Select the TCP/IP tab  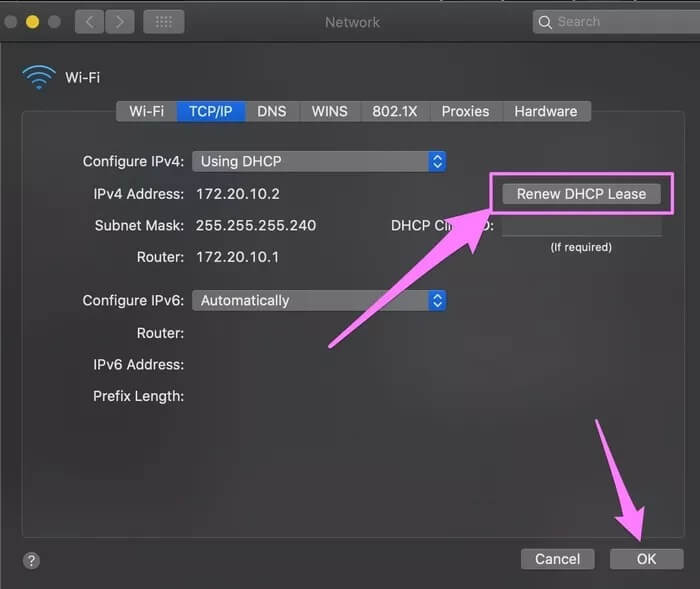click(x=211, y=111)
